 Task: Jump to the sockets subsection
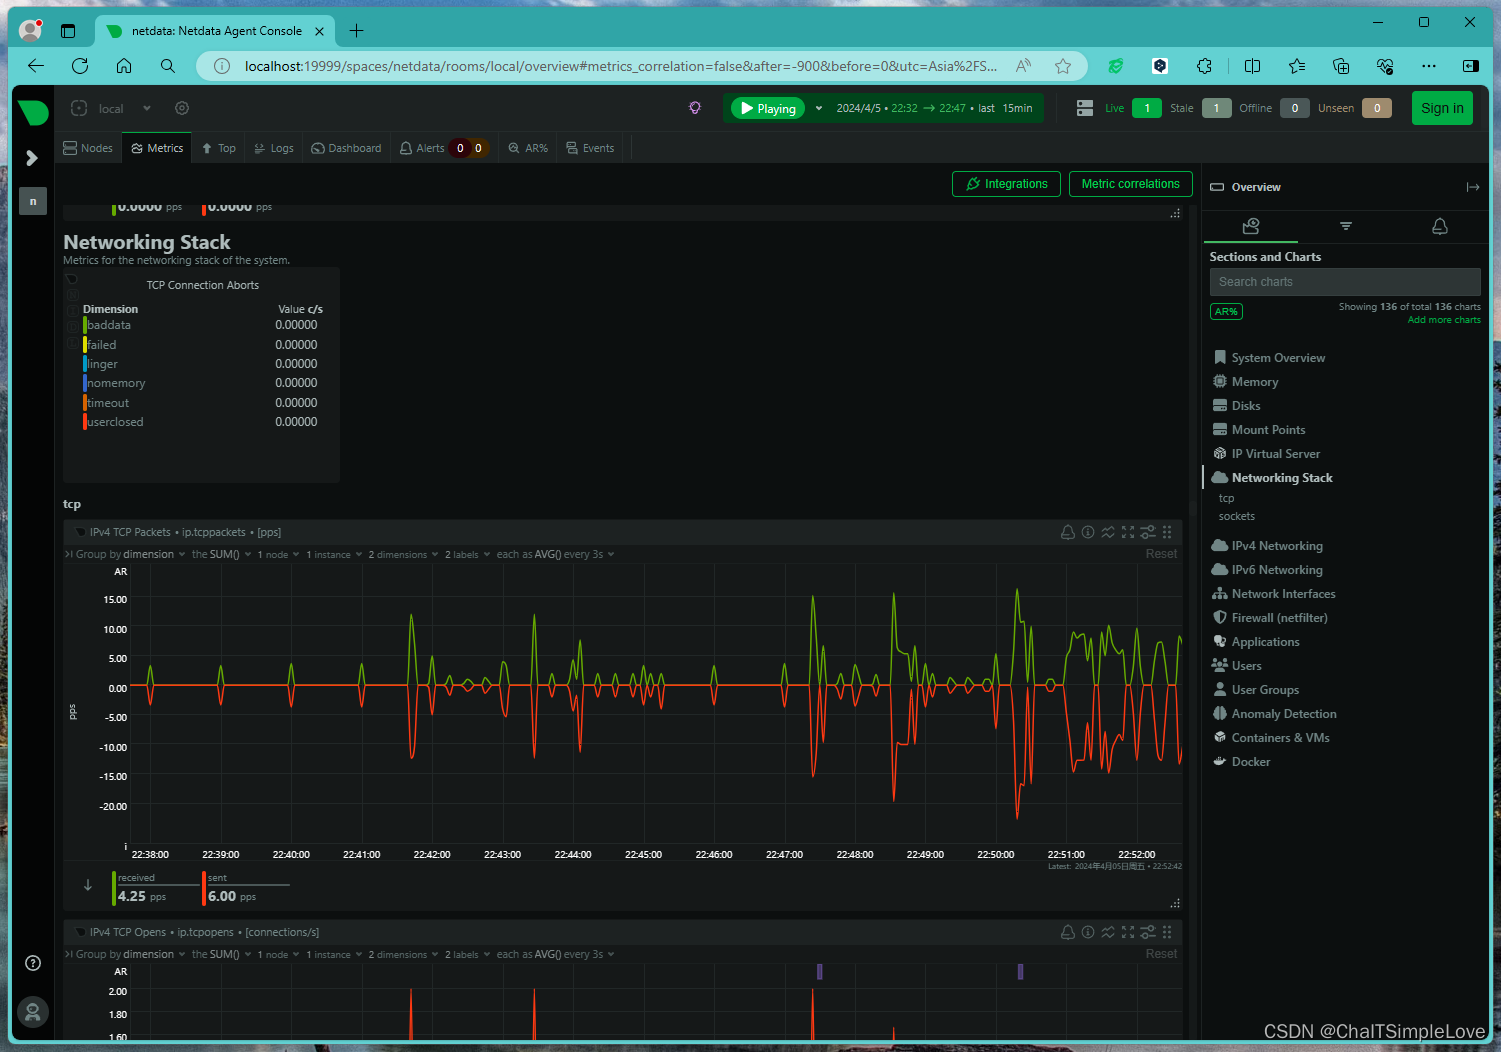click(1236, 516)
